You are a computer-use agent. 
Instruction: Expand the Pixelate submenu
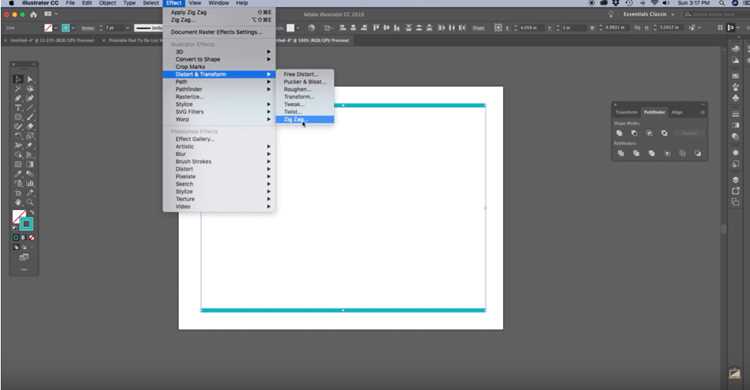click(219, 177)
